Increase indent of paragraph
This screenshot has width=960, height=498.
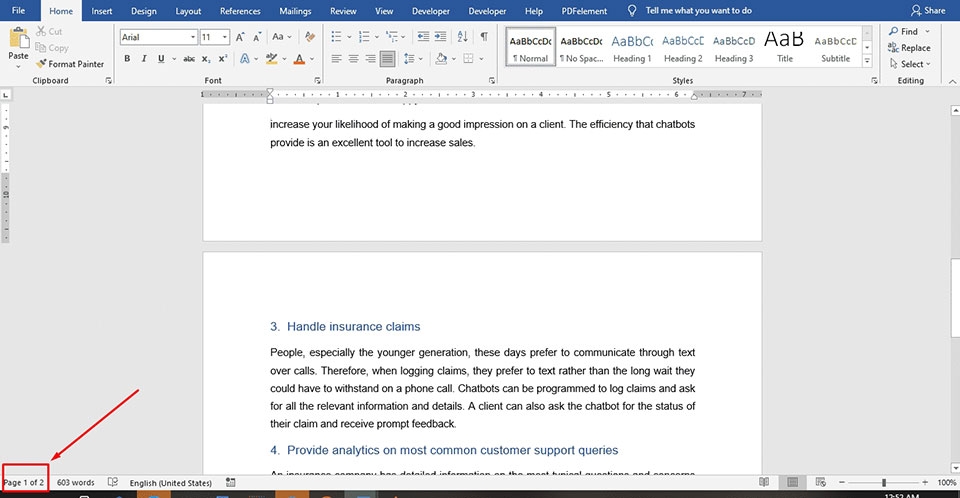[440, 37]
